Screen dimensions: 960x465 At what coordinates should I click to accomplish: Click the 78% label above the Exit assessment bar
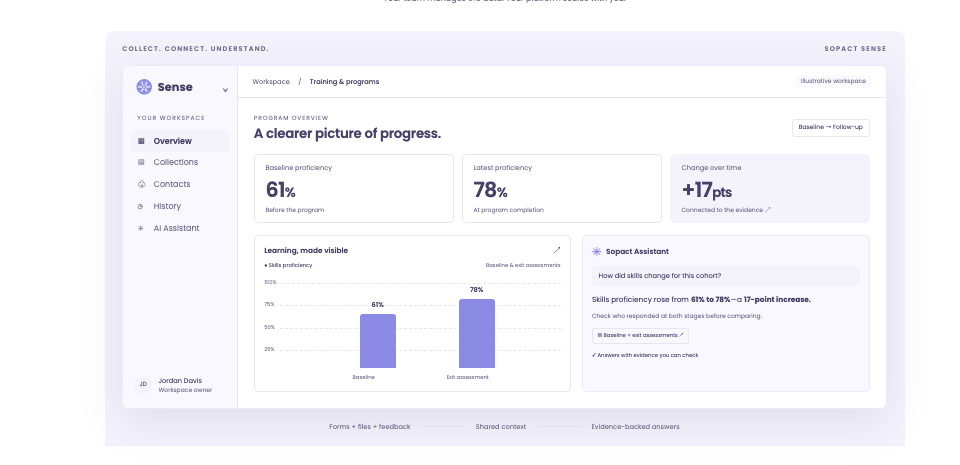click(476, 290)
